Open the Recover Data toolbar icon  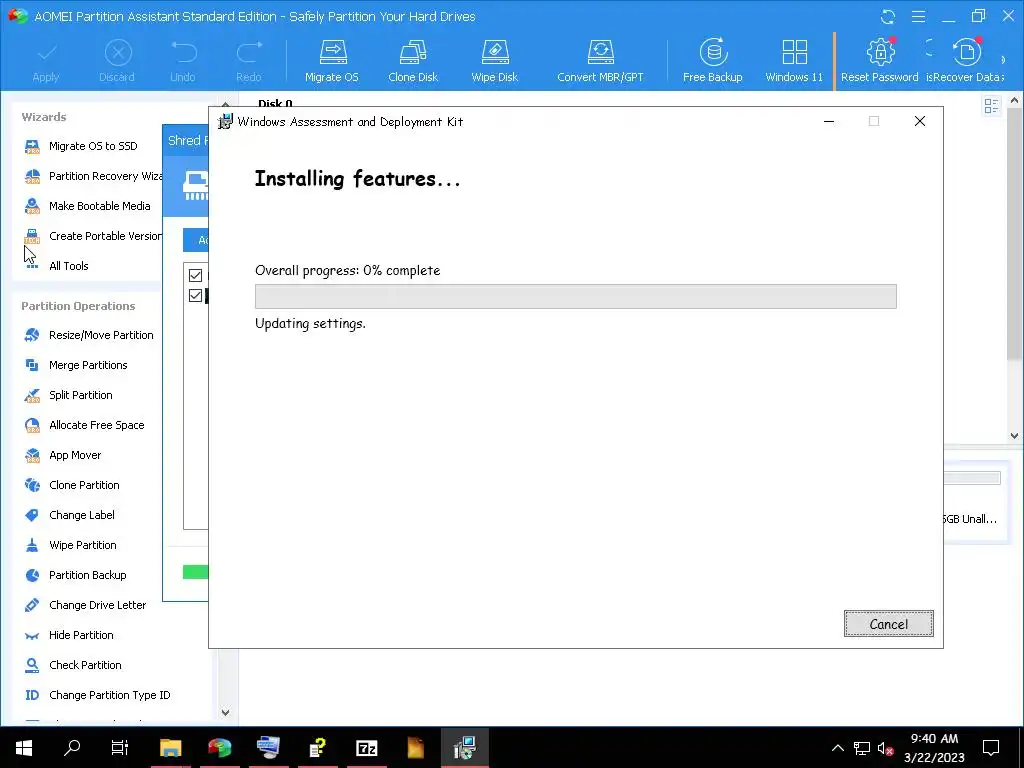965,61
